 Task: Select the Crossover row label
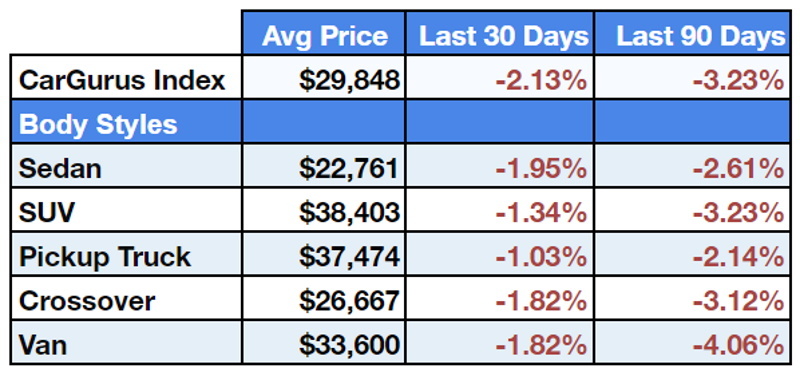tap(86, 301)
